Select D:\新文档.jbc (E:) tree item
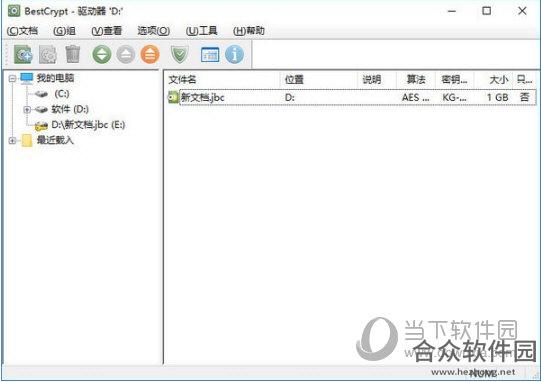The height and width of the screenshot is (382, 541). 88,125
